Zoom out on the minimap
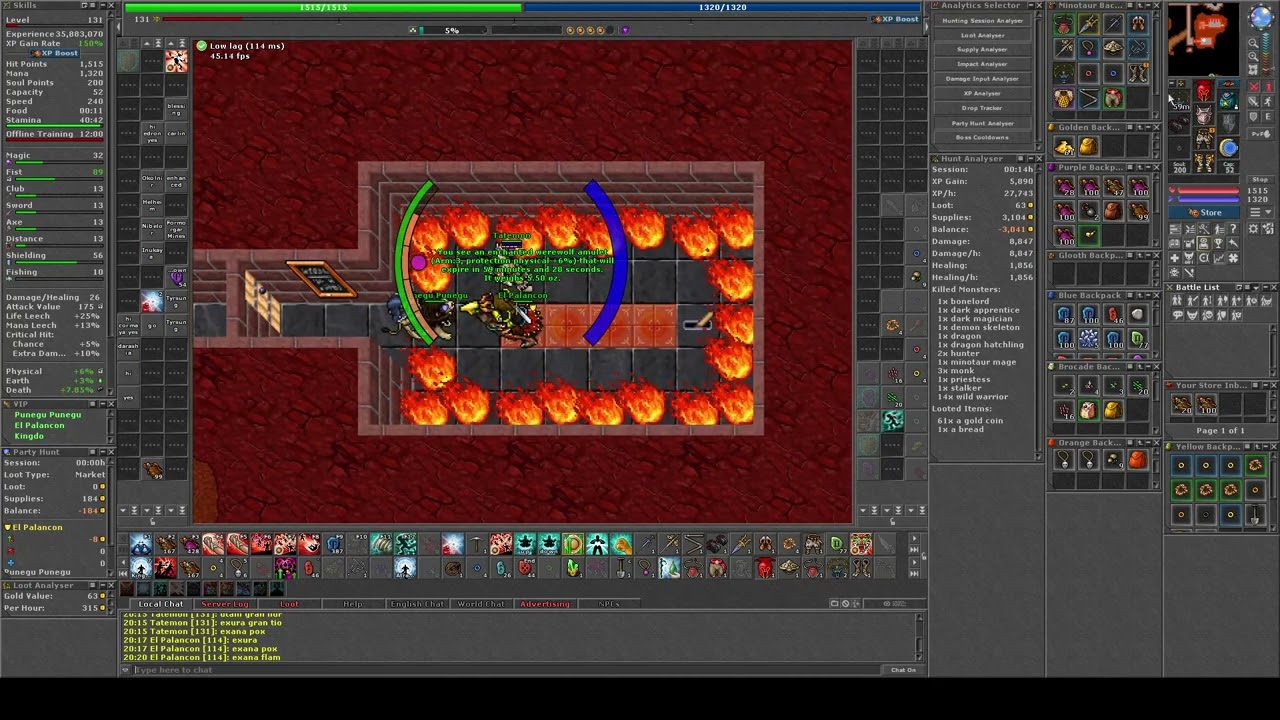 (x=1253, y=43)
